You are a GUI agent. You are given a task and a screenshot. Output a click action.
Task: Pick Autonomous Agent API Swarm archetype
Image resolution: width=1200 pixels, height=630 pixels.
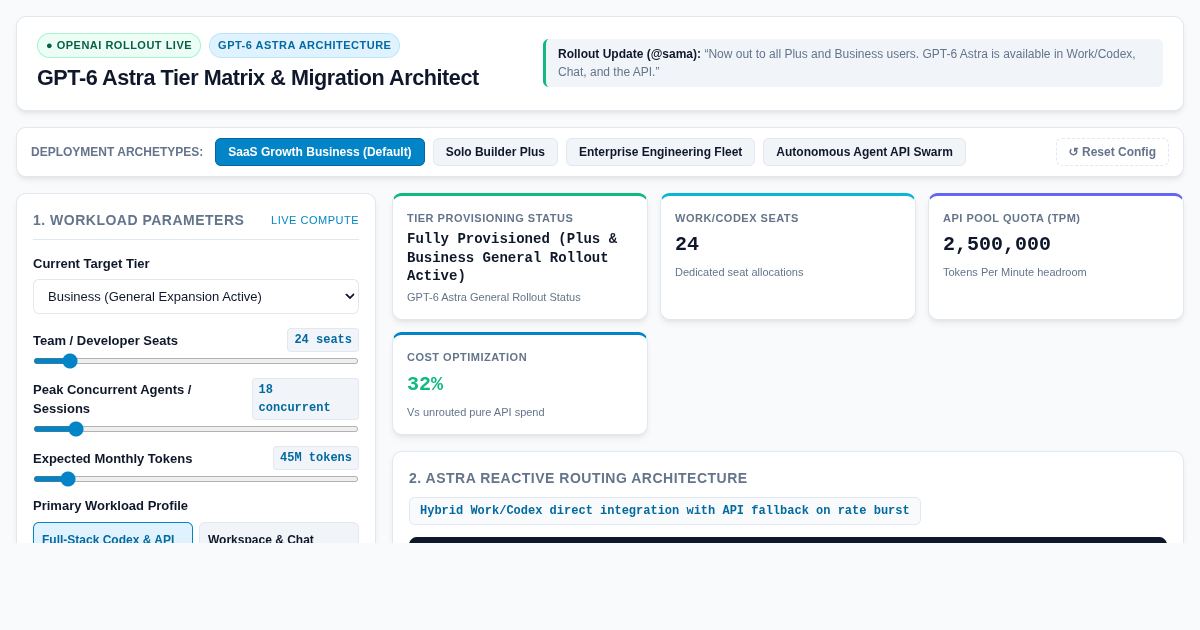click(864, 152)
